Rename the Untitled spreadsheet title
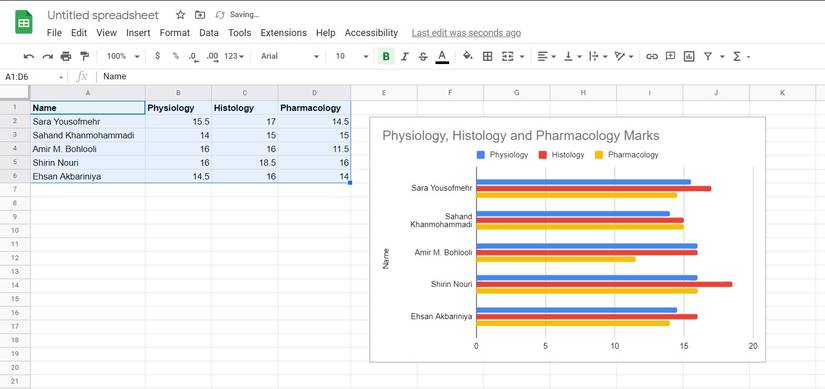 [x=103, y=15]
